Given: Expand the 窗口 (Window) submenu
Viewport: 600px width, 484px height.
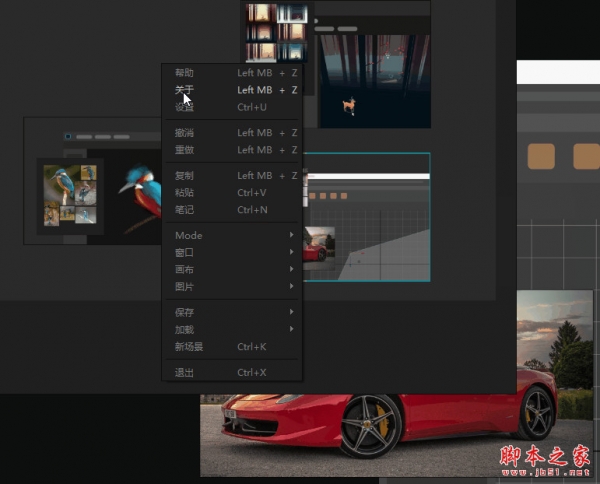Looking at the screenshot, I should click(x=185, y=253).
